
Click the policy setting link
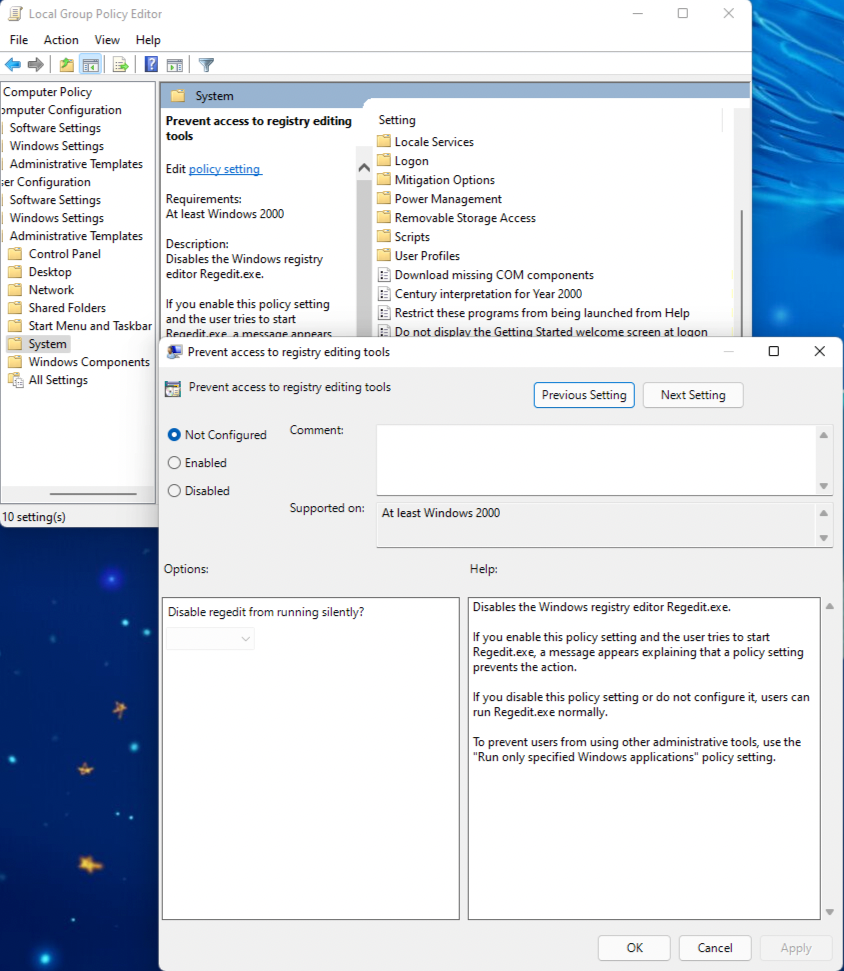[x=225, y=169]
